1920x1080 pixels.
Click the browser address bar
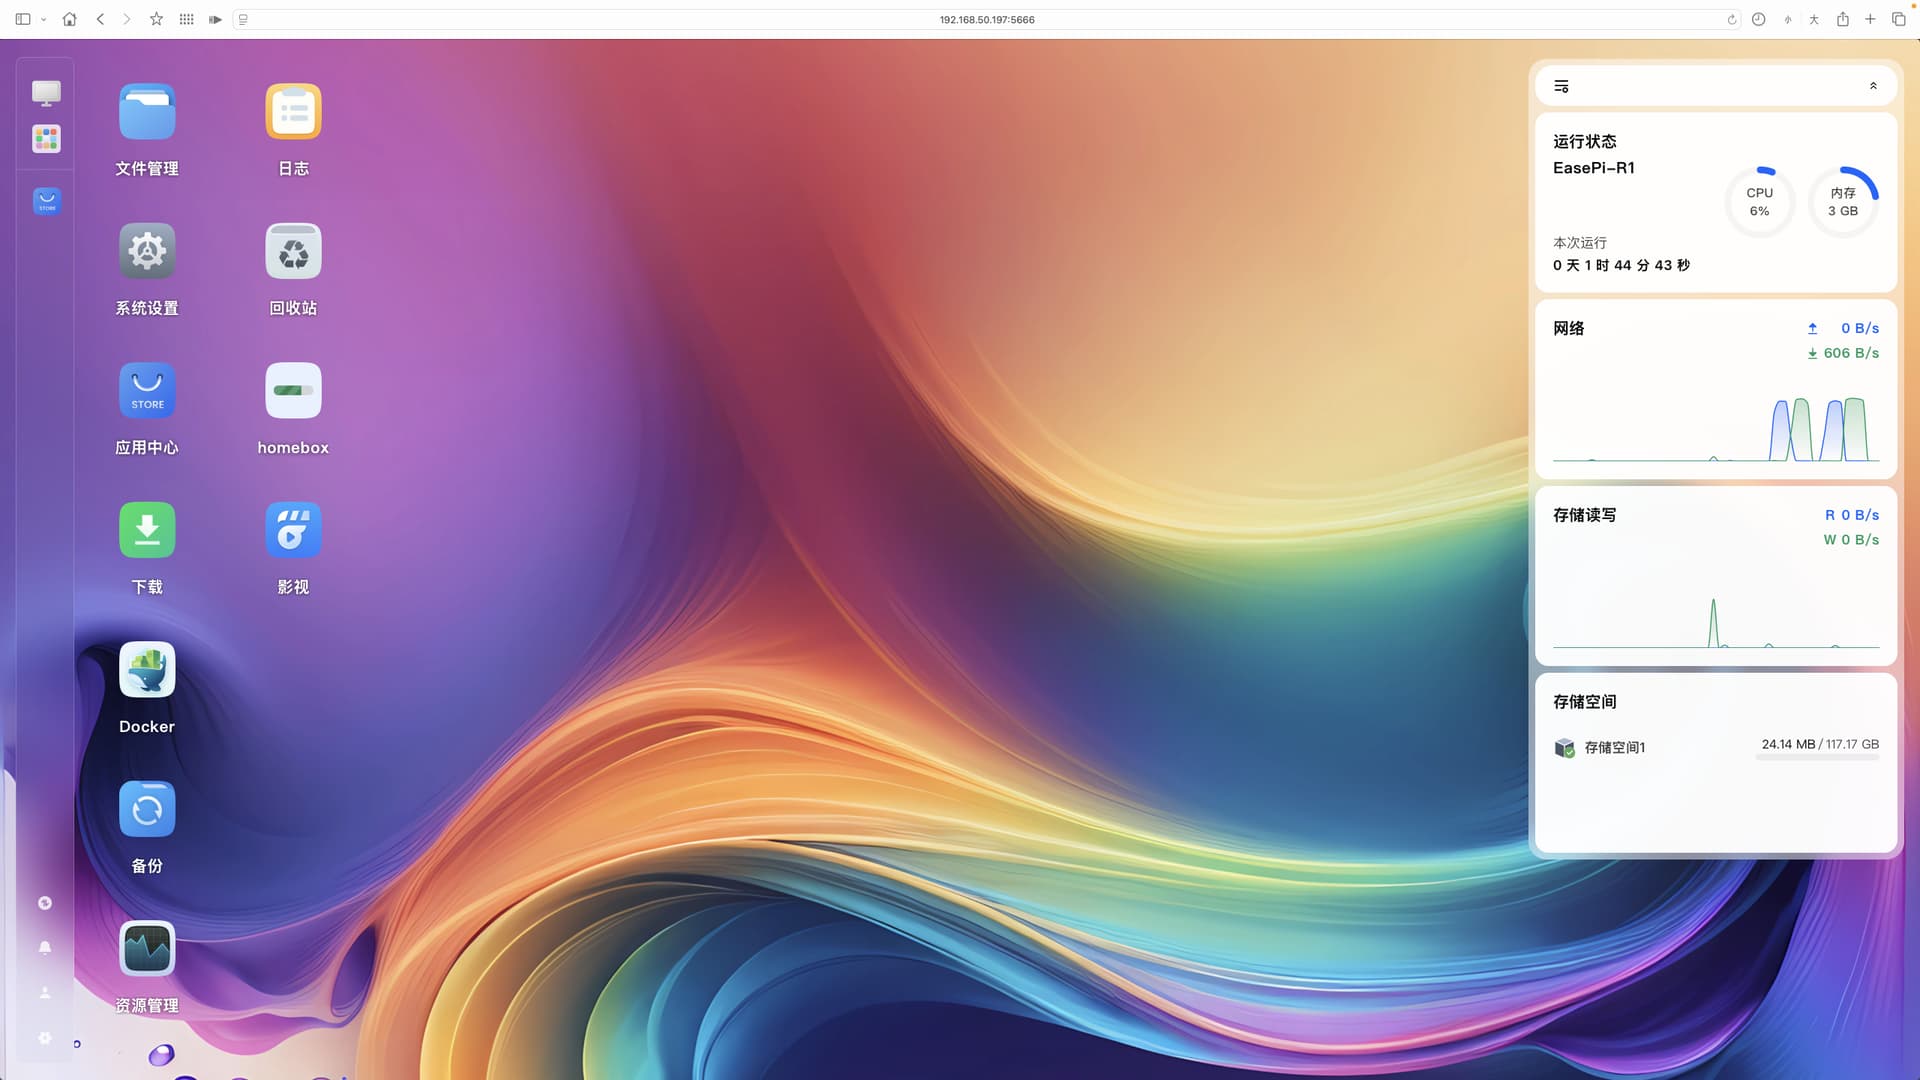(986, 20)
